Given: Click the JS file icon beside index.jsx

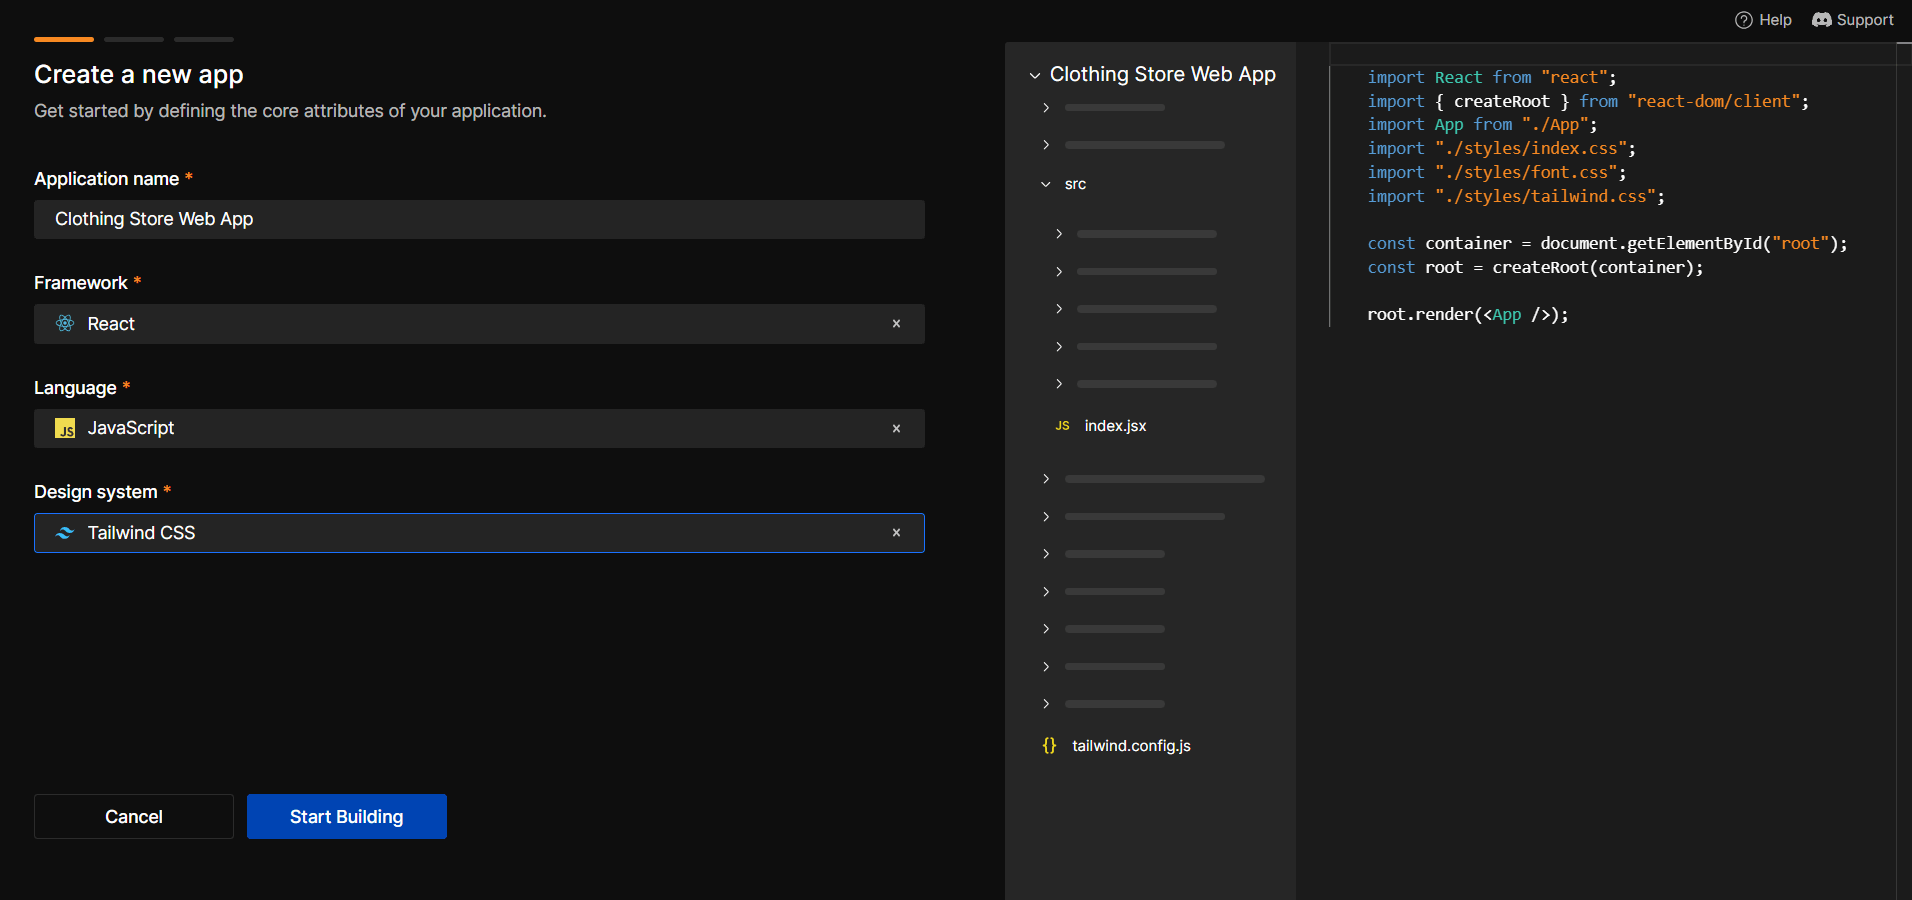Looking at the screenshot, I should (1062, 426).
